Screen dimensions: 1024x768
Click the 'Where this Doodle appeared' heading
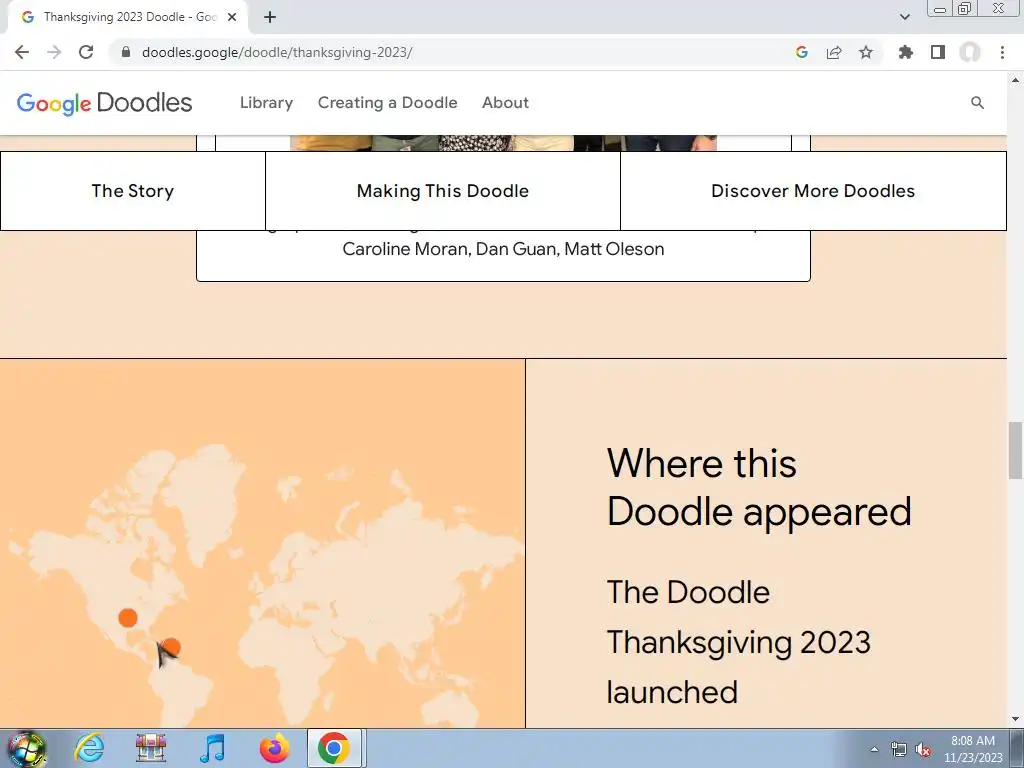pos(759,487)
